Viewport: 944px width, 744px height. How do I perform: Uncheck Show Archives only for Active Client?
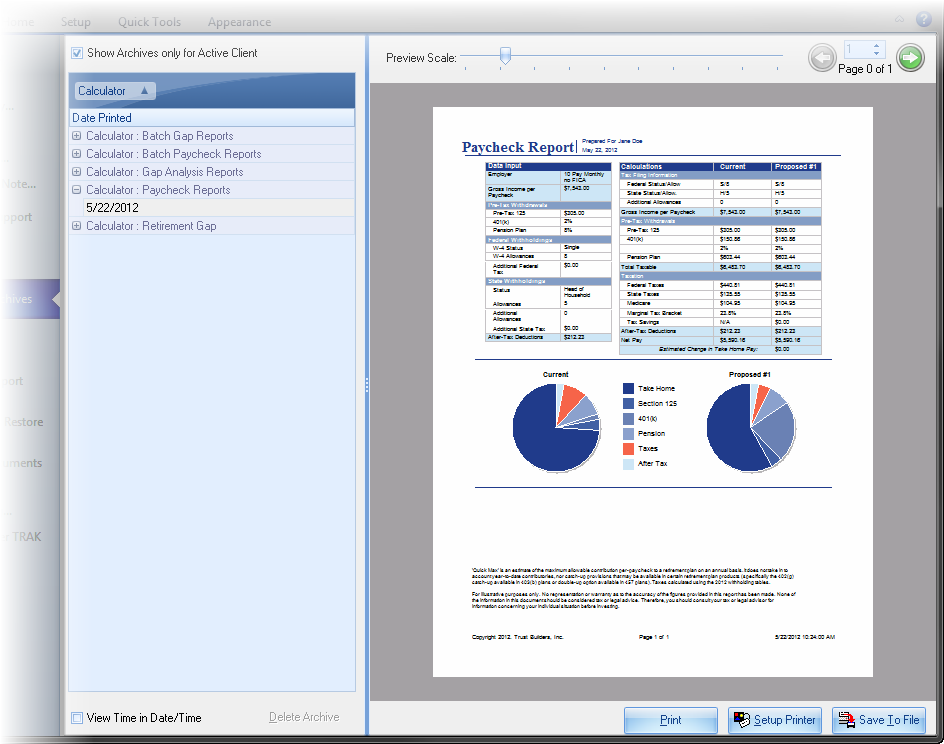tap(77, 53)
